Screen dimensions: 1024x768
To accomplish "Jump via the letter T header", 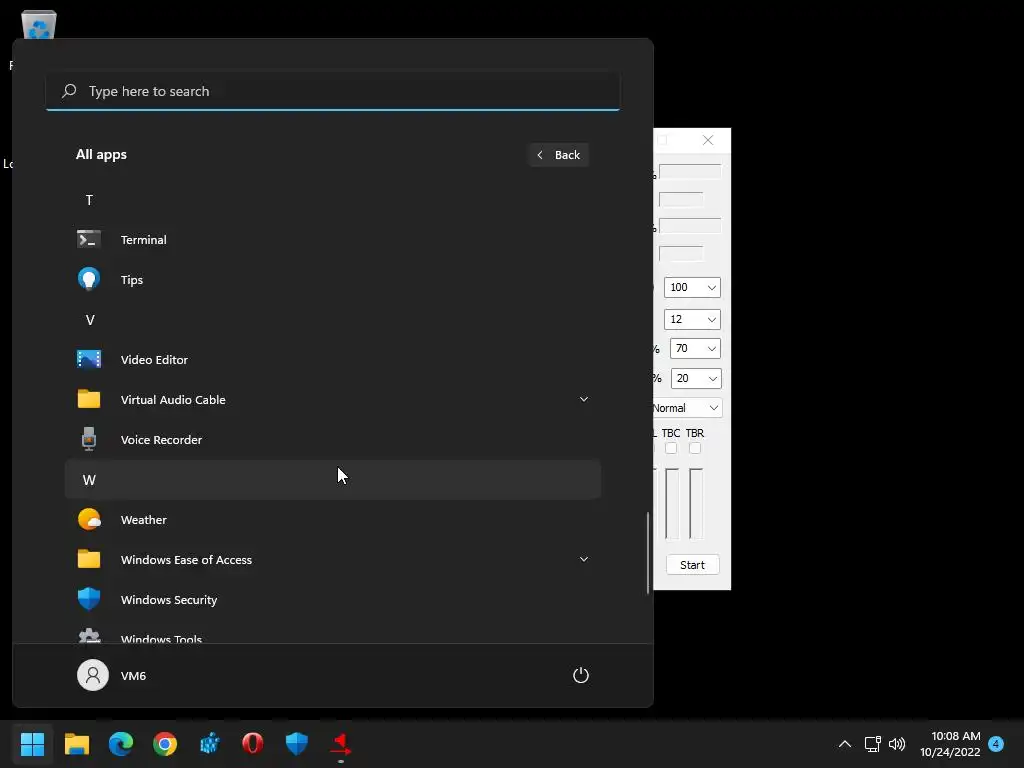I will point(89,200).
